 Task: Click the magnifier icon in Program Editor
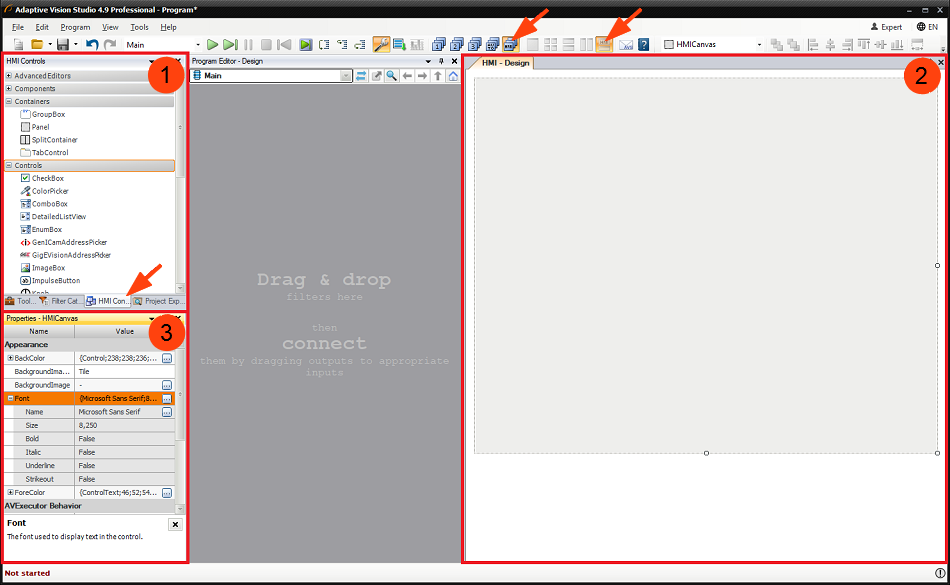point(392,76)
